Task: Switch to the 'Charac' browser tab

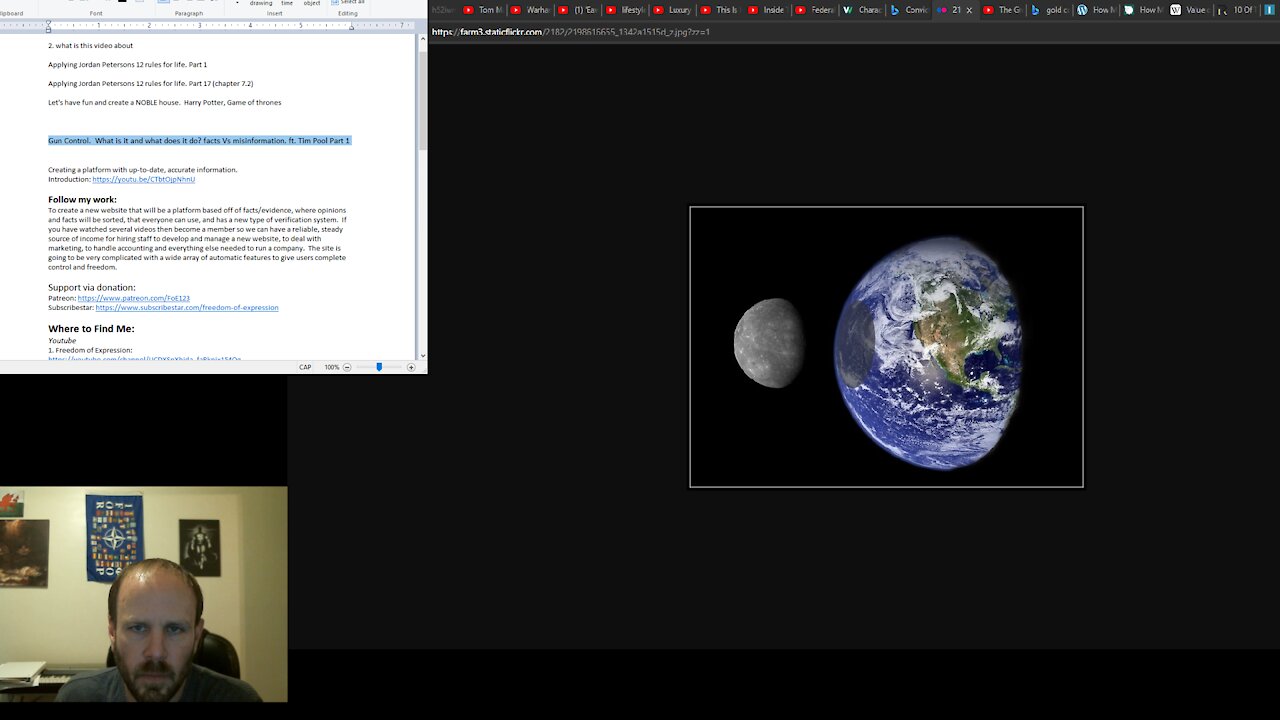Action: 862,10
